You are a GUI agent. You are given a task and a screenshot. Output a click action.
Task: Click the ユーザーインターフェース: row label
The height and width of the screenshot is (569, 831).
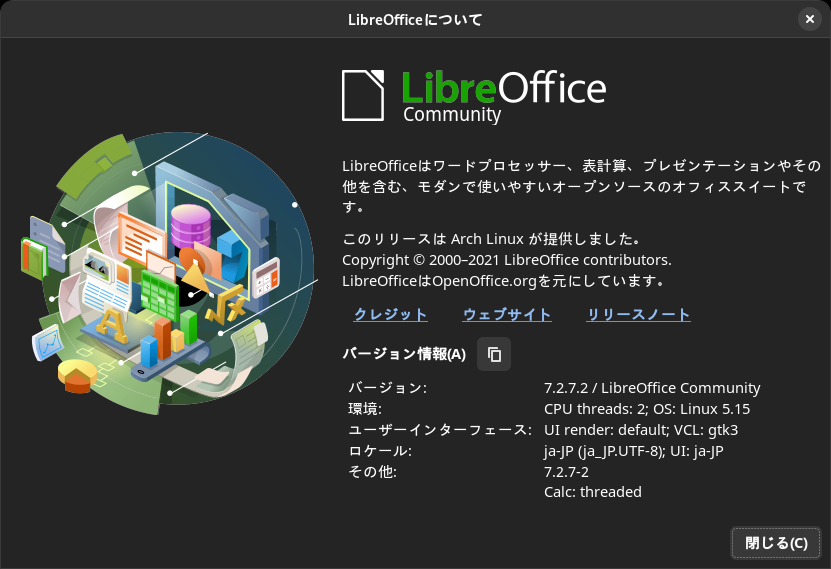click(x=439, y=430)
